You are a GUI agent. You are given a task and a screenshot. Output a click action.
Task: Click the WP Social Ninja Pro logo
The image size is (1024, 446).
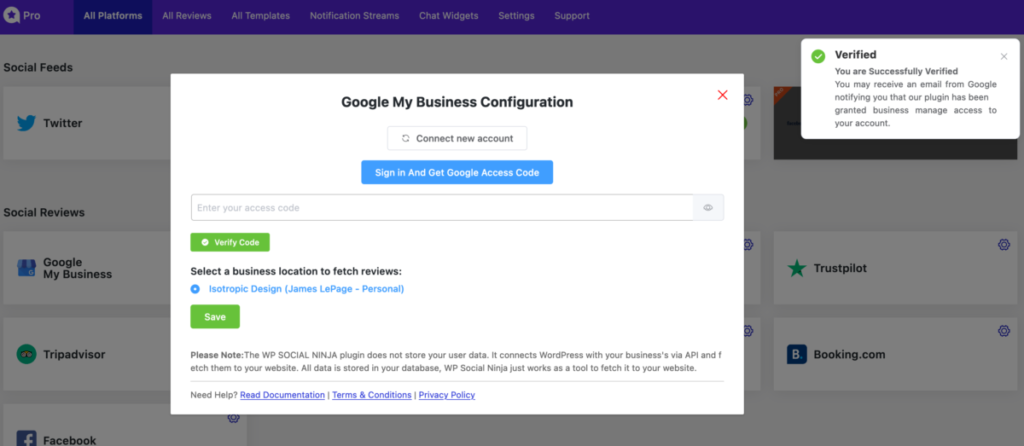22,16
